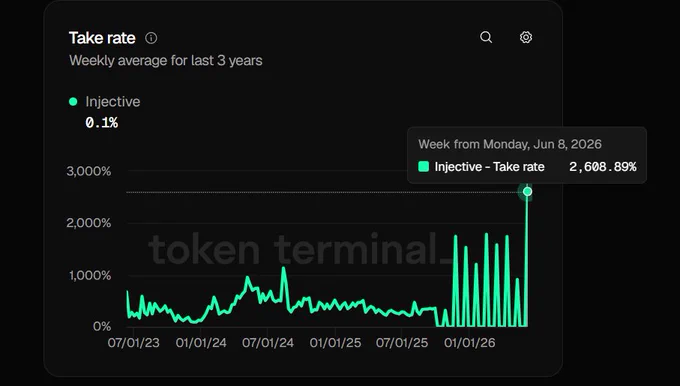Image resolution: width=680 pixels, height=386 pixels.
Task: Click the 07/01/23 x-axis label
Action: tap(134, 343)
